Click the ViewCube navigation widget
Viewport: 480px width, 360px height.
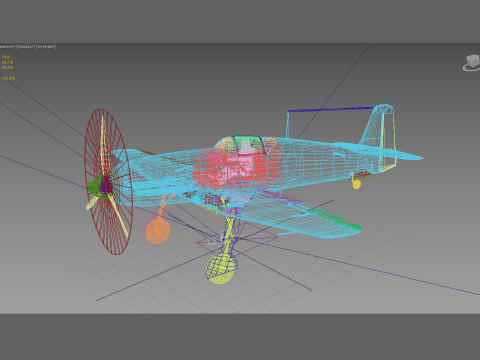[x=471, y=63]
